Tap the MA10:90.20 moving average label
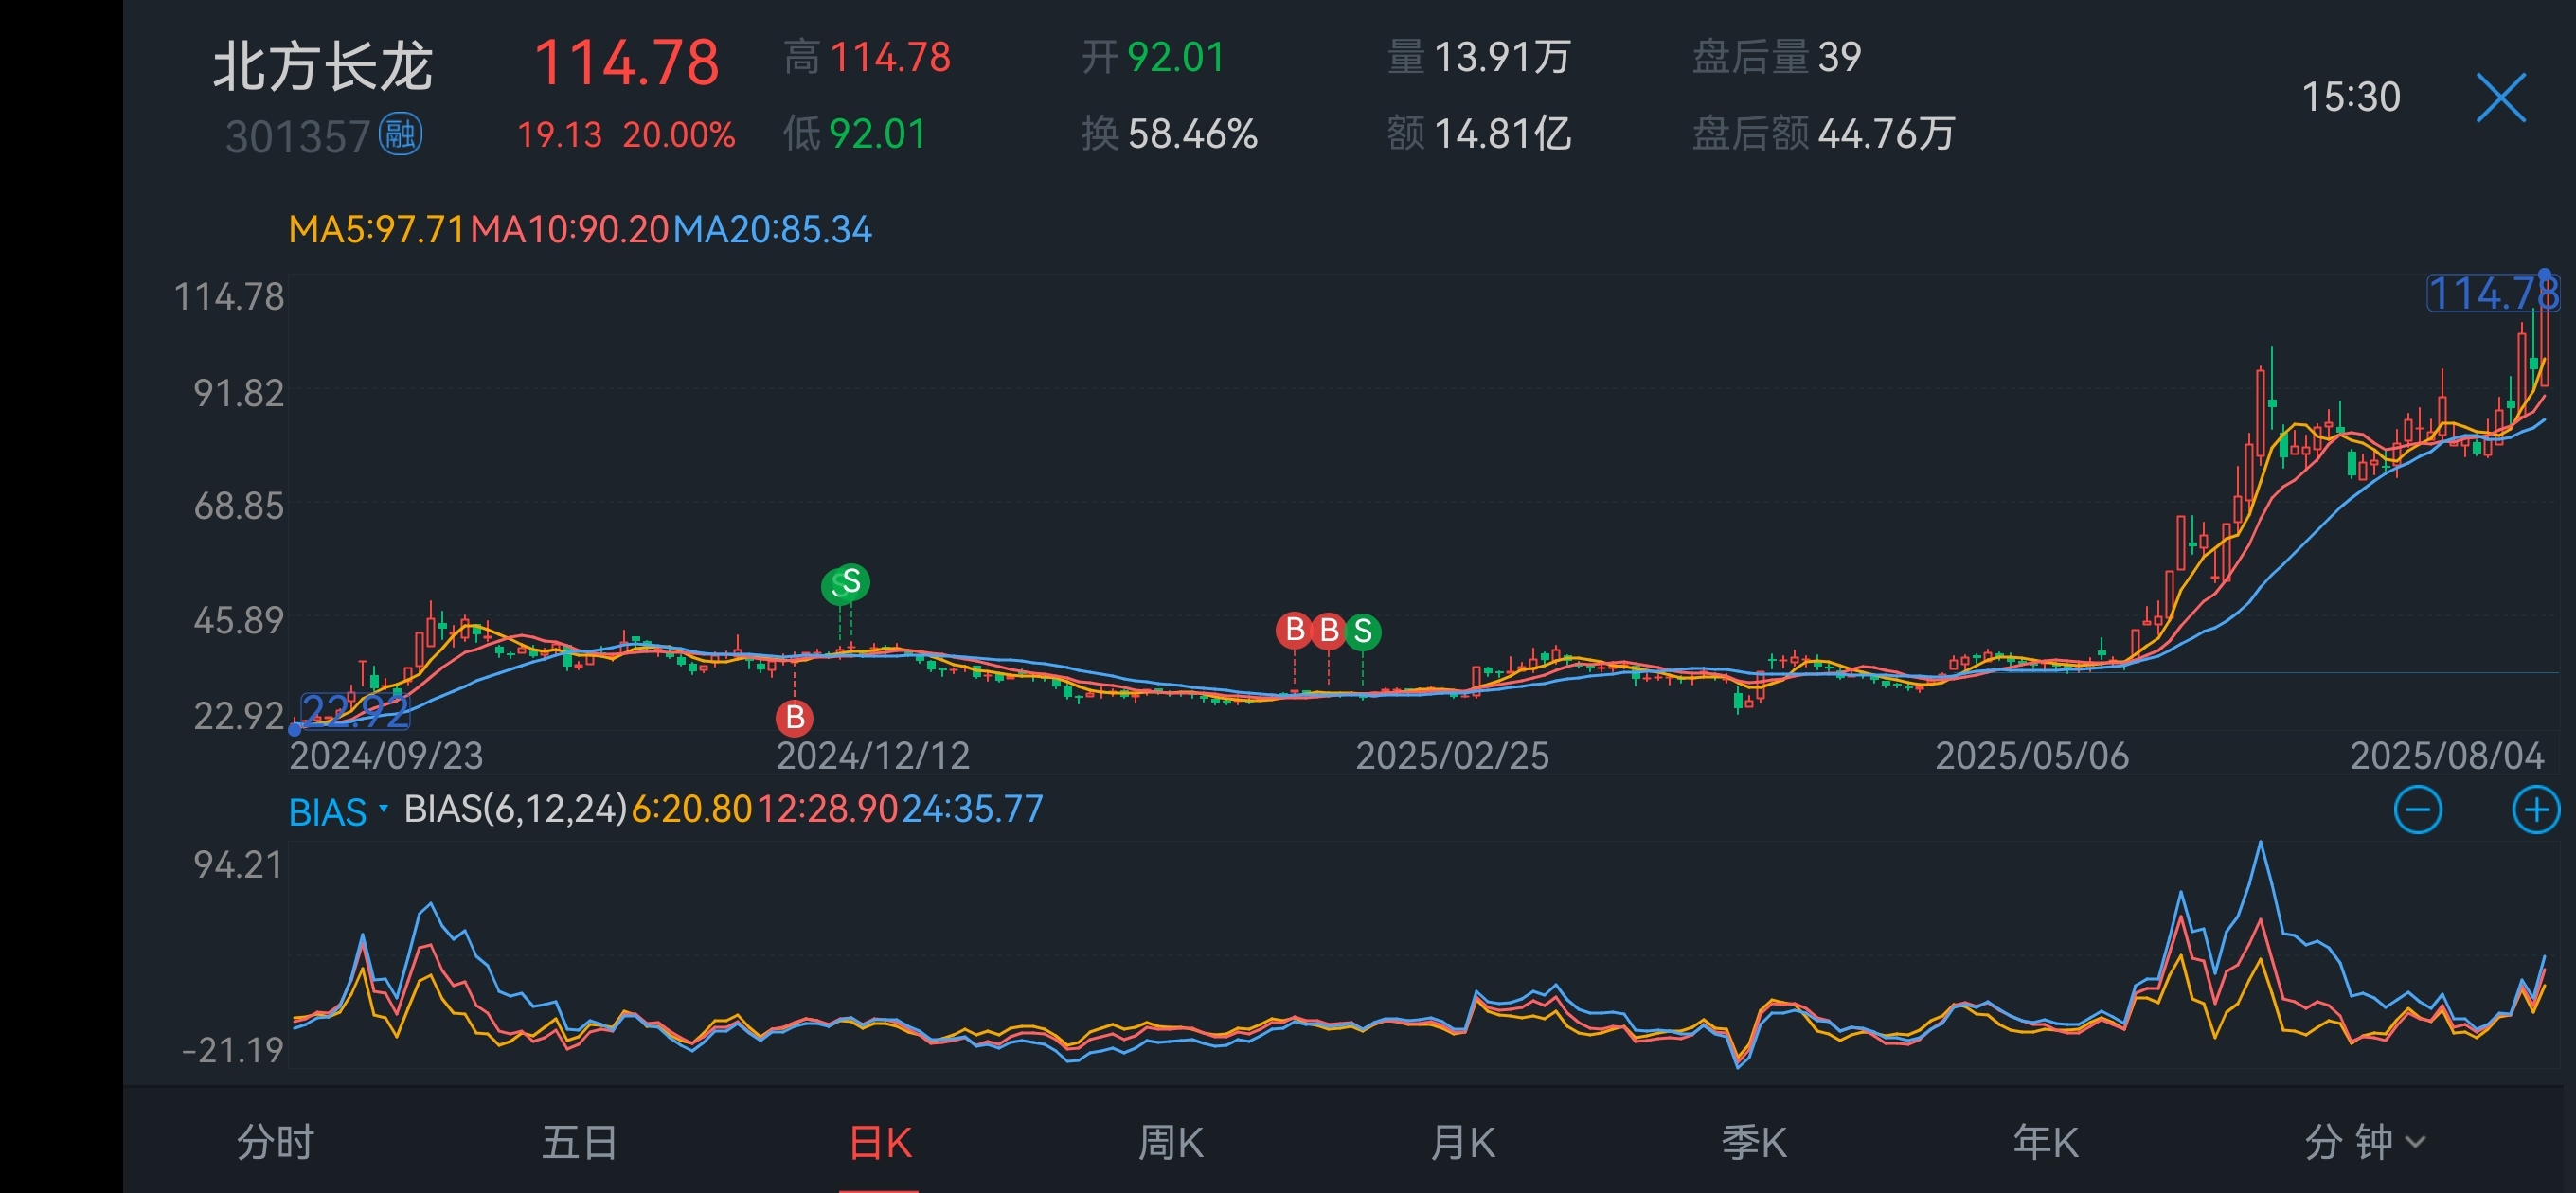Viewport: 2576px width, 1193px height. click(x=570, y=230)
